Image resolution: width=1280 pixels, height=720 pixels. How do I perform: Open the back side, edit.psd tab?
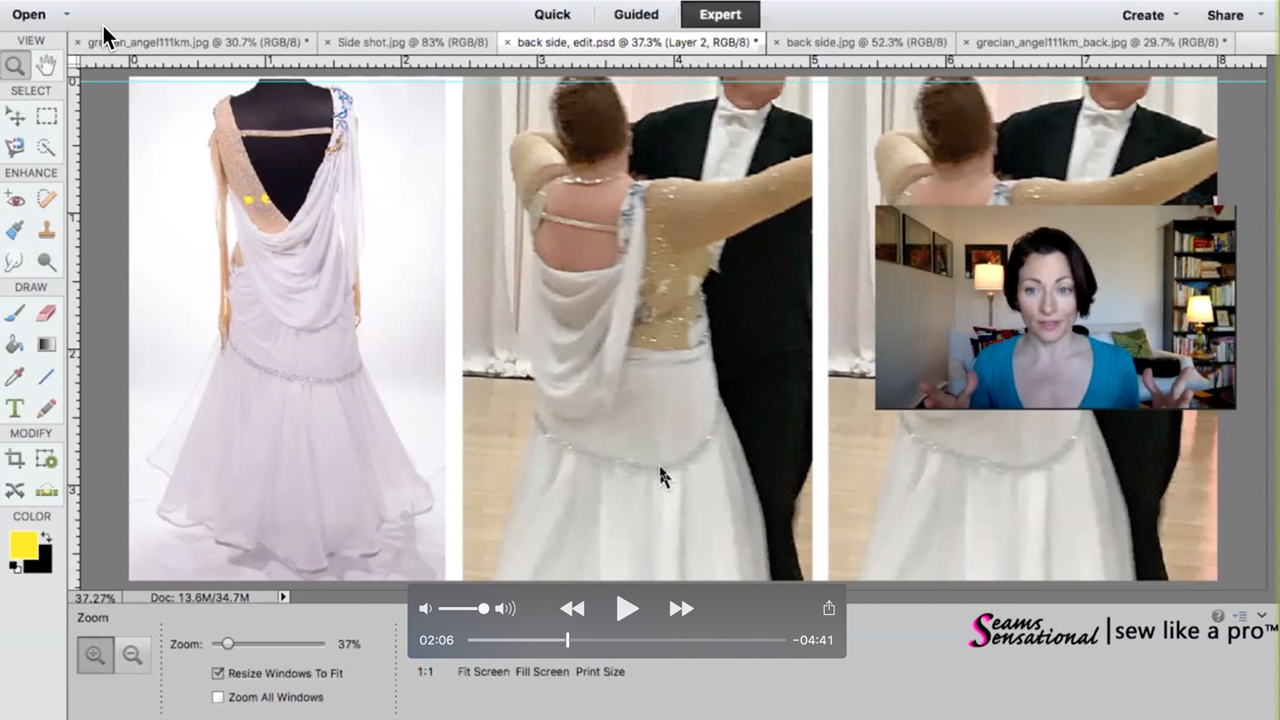pos(630,42)
